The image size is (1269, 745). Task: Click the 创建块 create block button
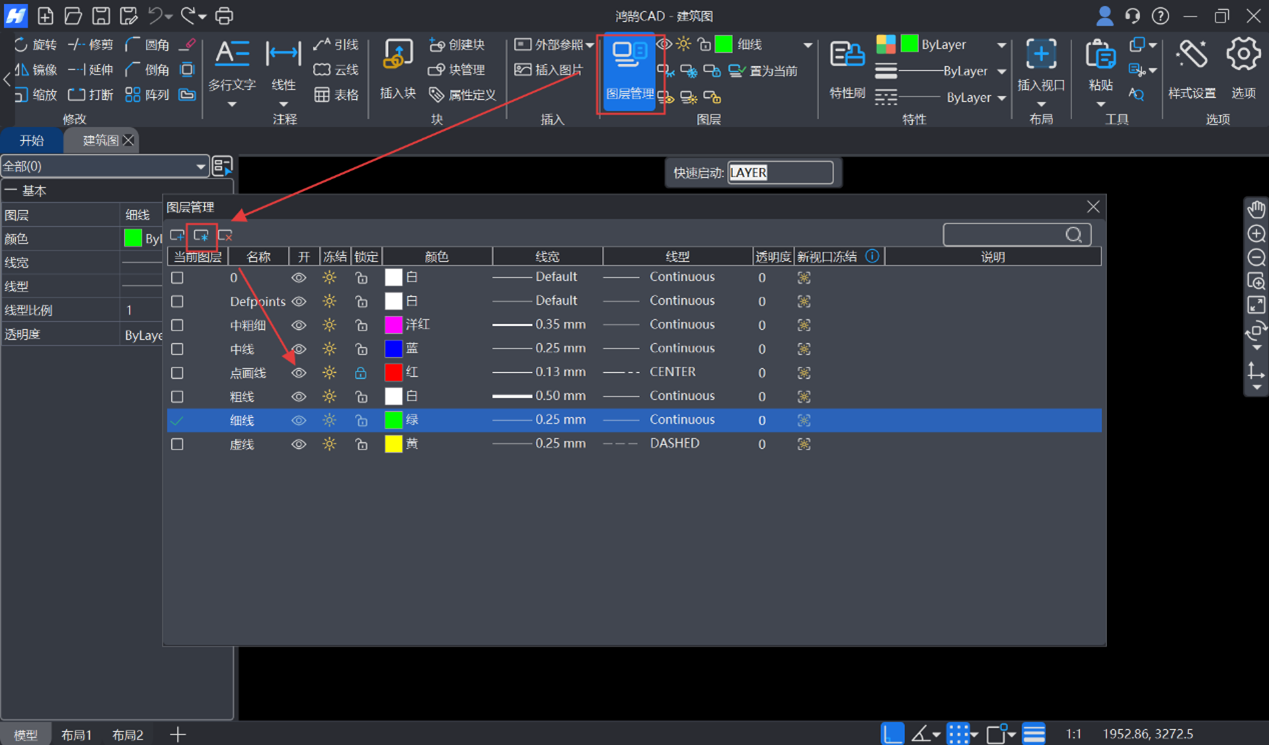[x=457, y=45]
